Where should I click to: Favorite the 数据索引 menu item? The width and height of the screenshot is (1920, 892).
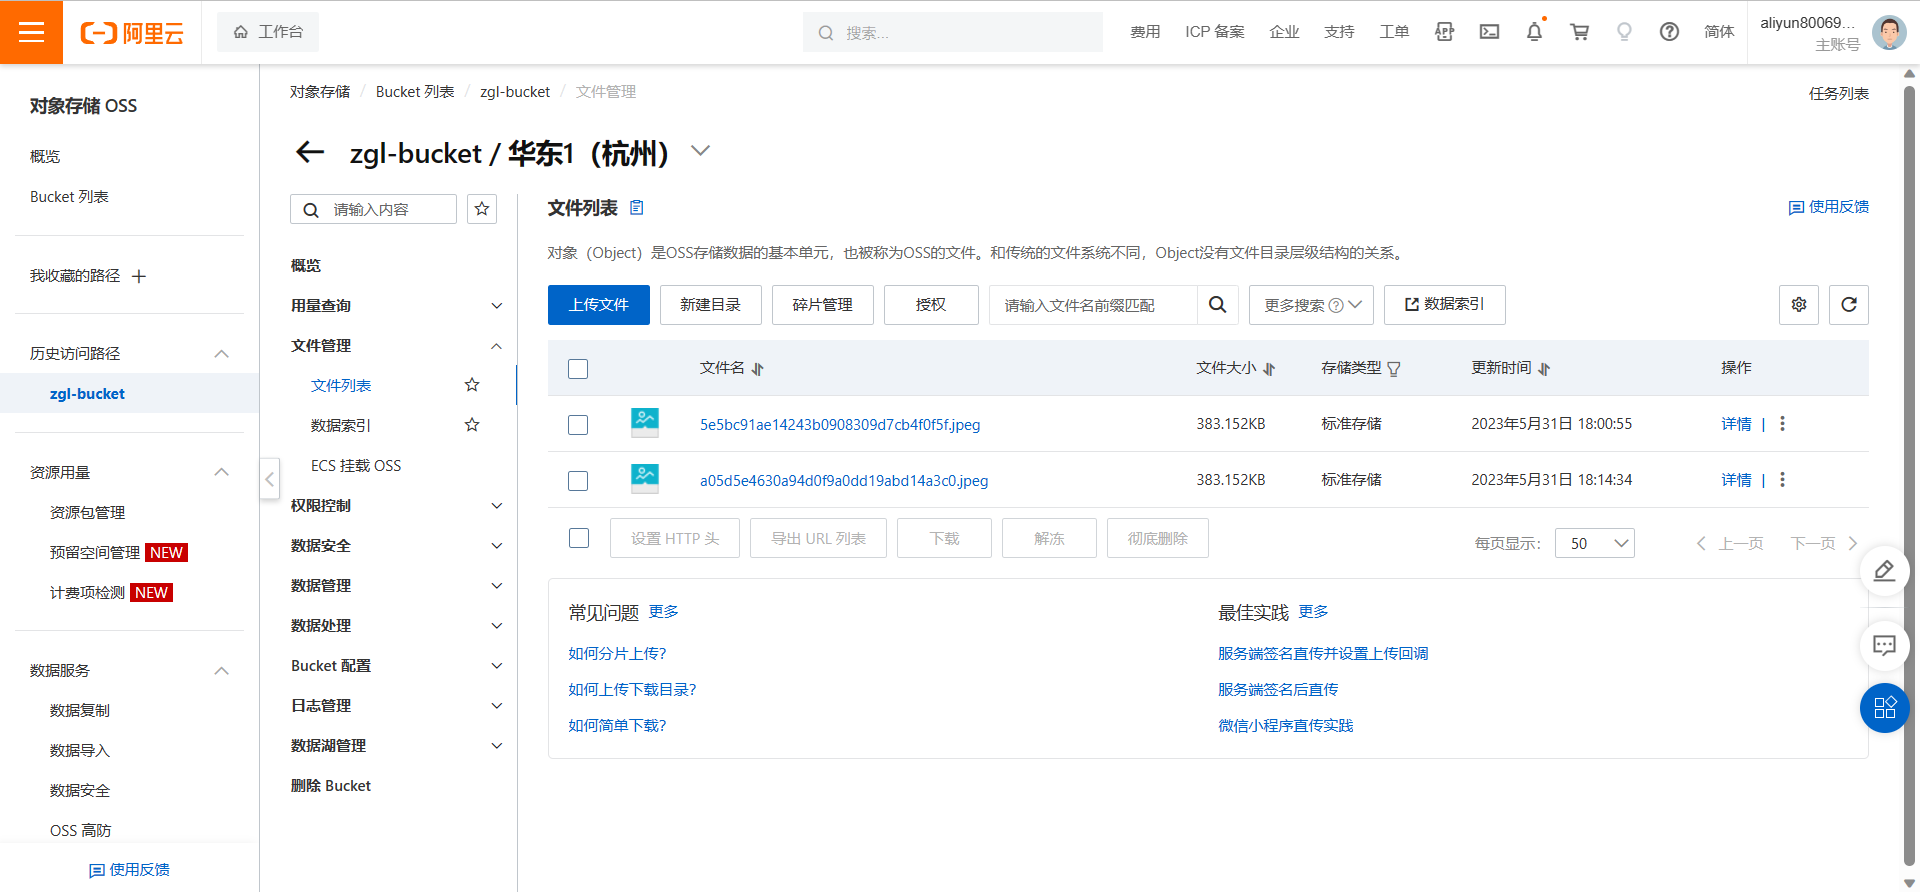pos(472,425)
